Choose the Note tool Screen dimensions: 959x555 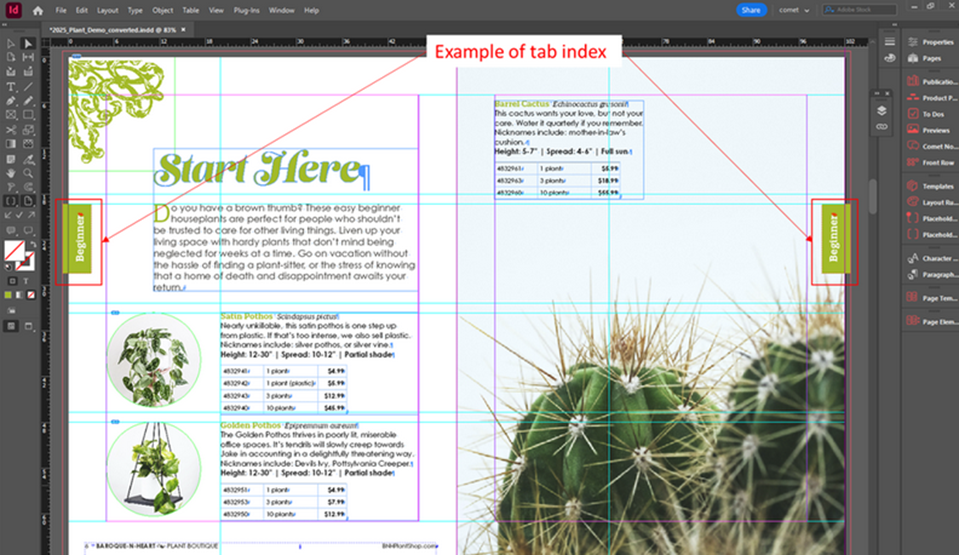coord(11,159)
